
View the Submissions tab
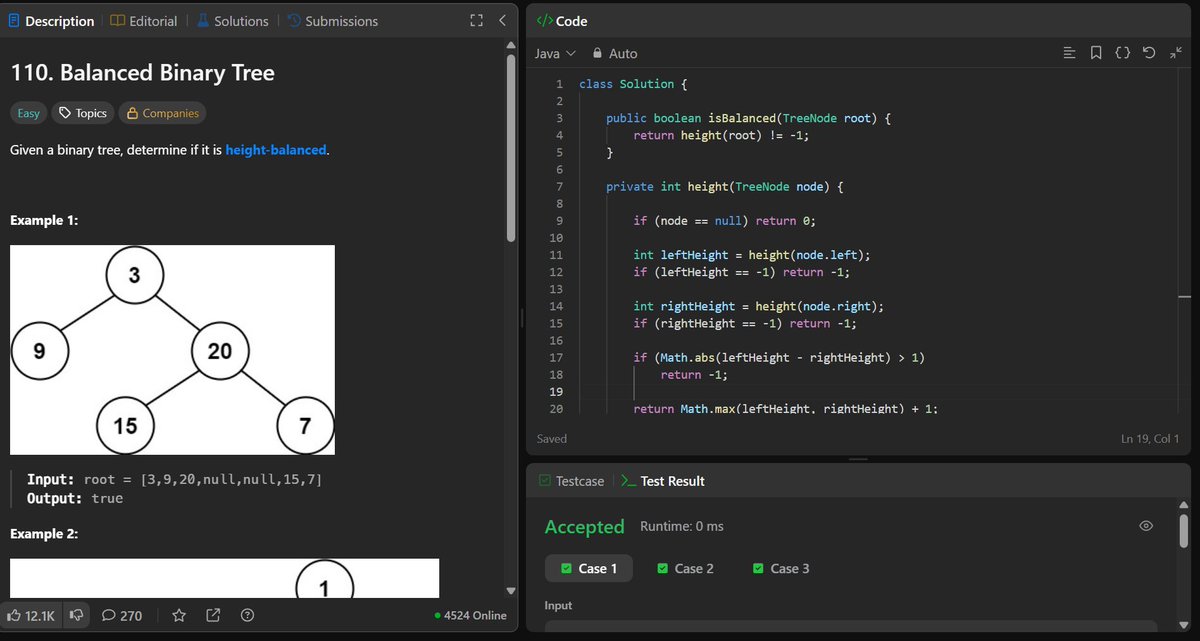coord(333,21)
